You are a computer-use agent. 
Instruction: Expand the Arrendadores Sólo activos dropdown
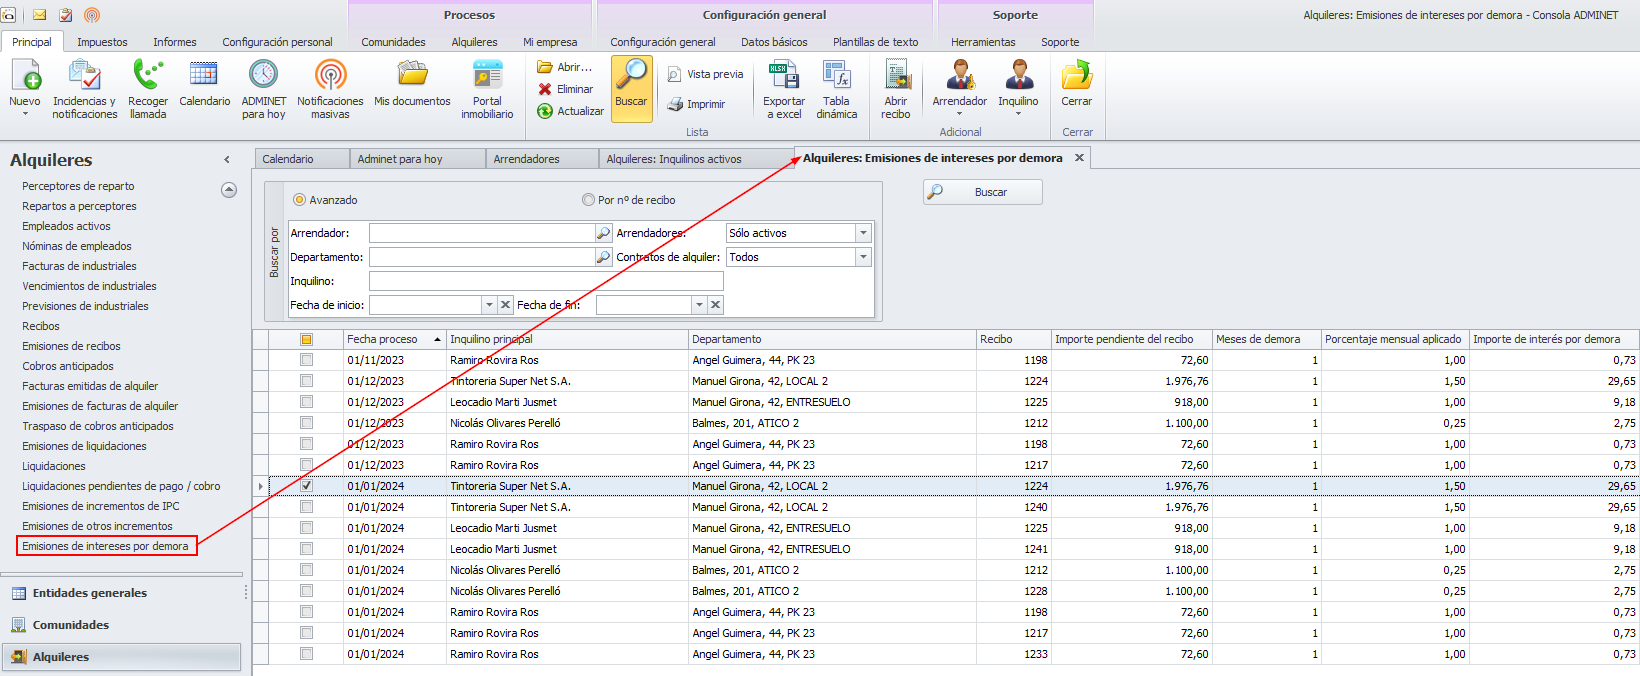click(863, 233)
